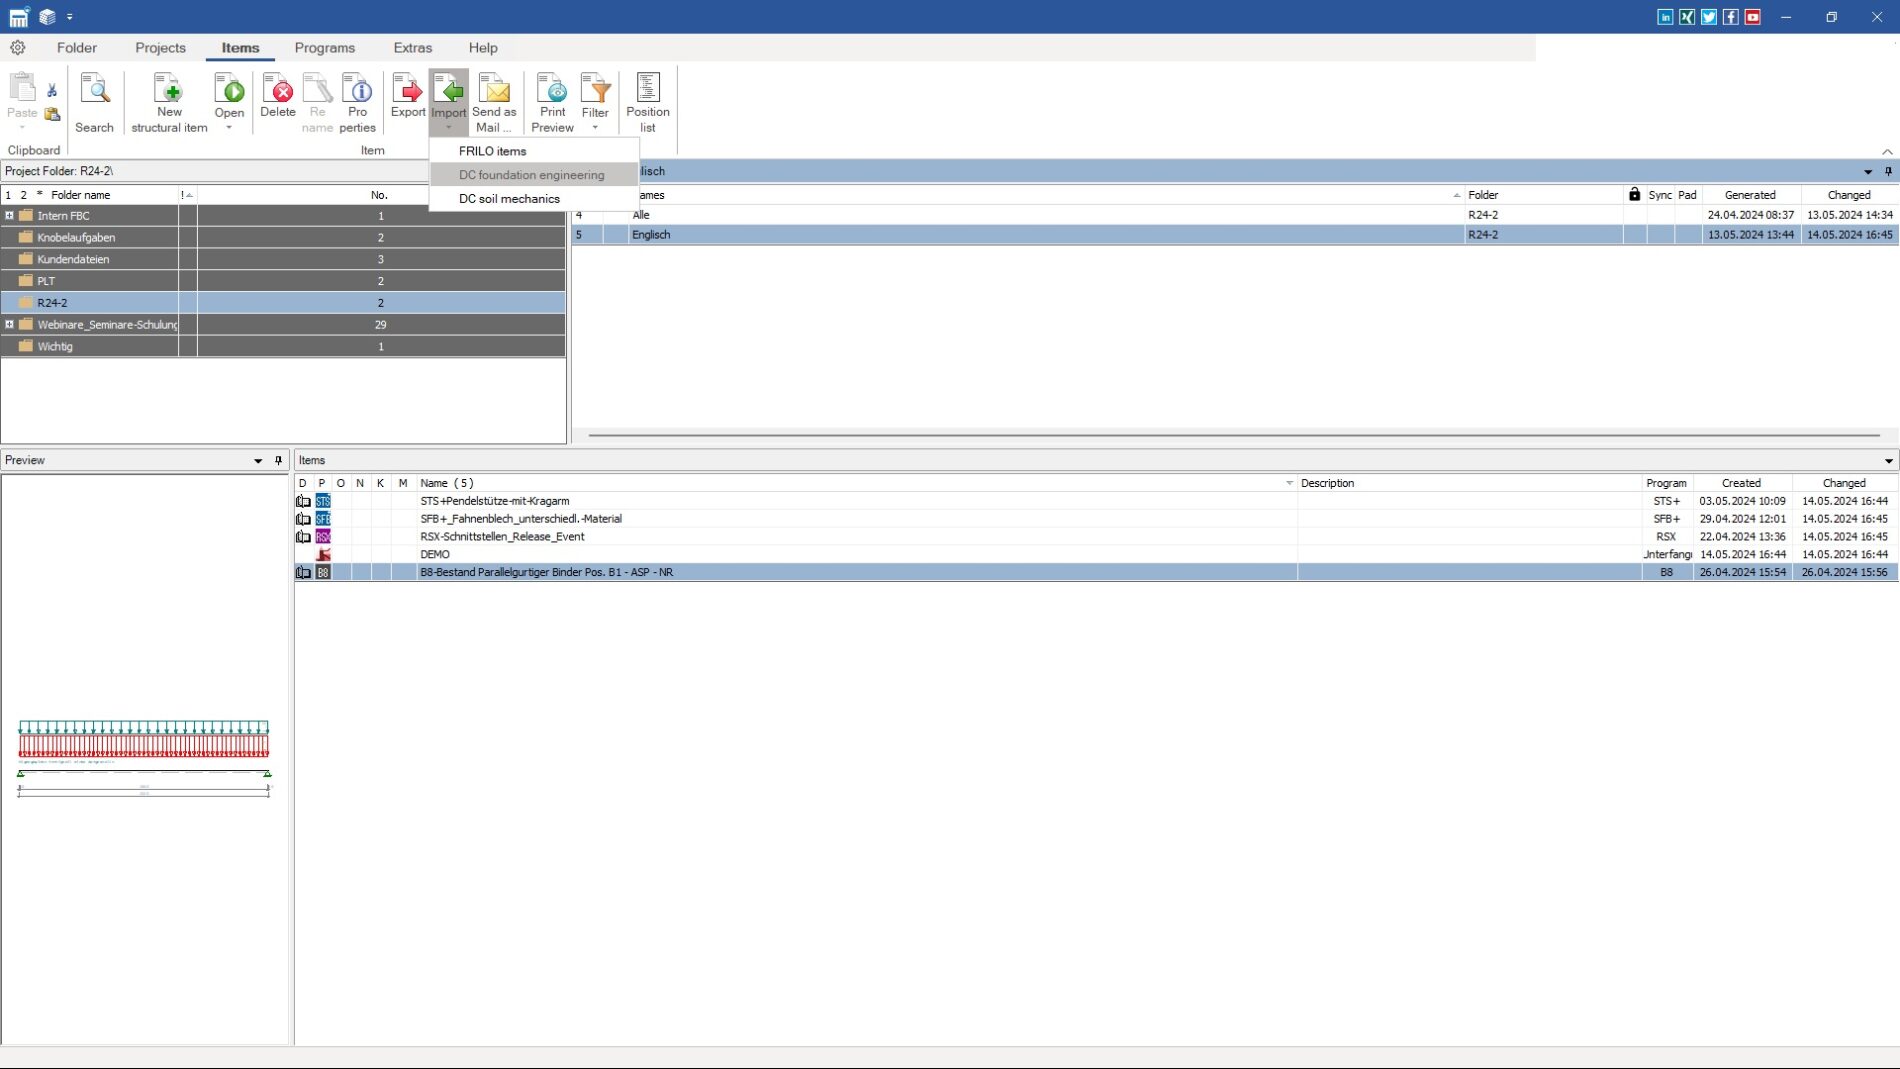Choose DC soil mechanics import option
Viewport: 1900px width, 1069px height.
(534, 199)
